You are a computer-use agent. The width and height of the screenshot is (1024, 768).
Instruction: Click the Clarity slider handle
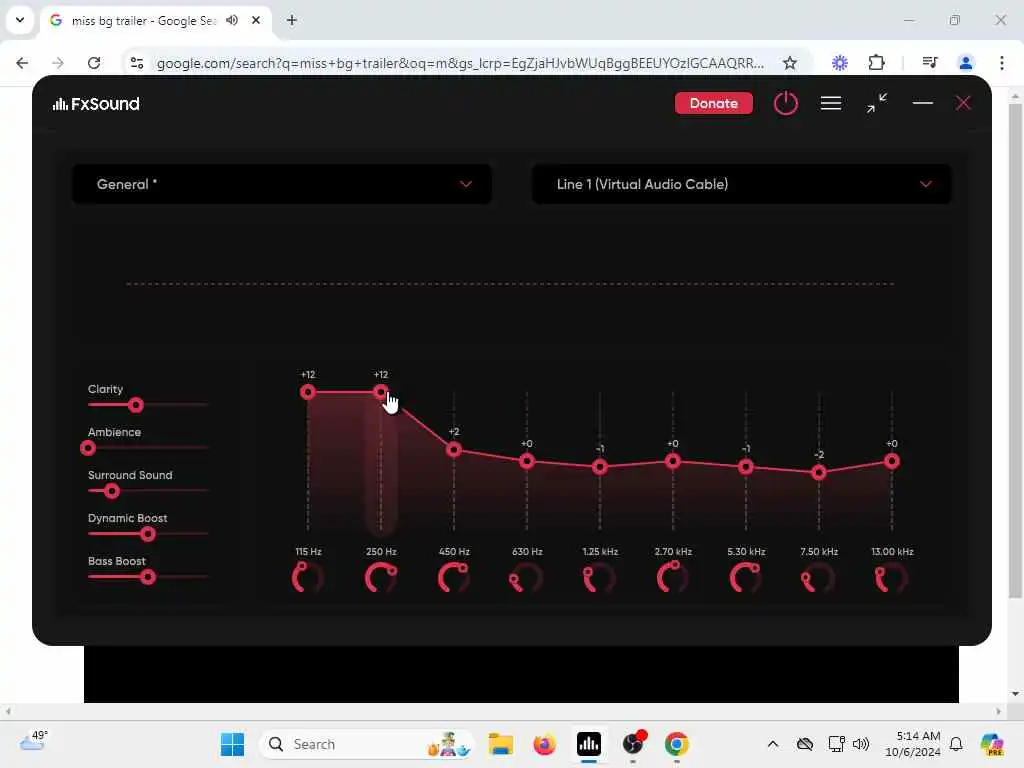point(135,406)
